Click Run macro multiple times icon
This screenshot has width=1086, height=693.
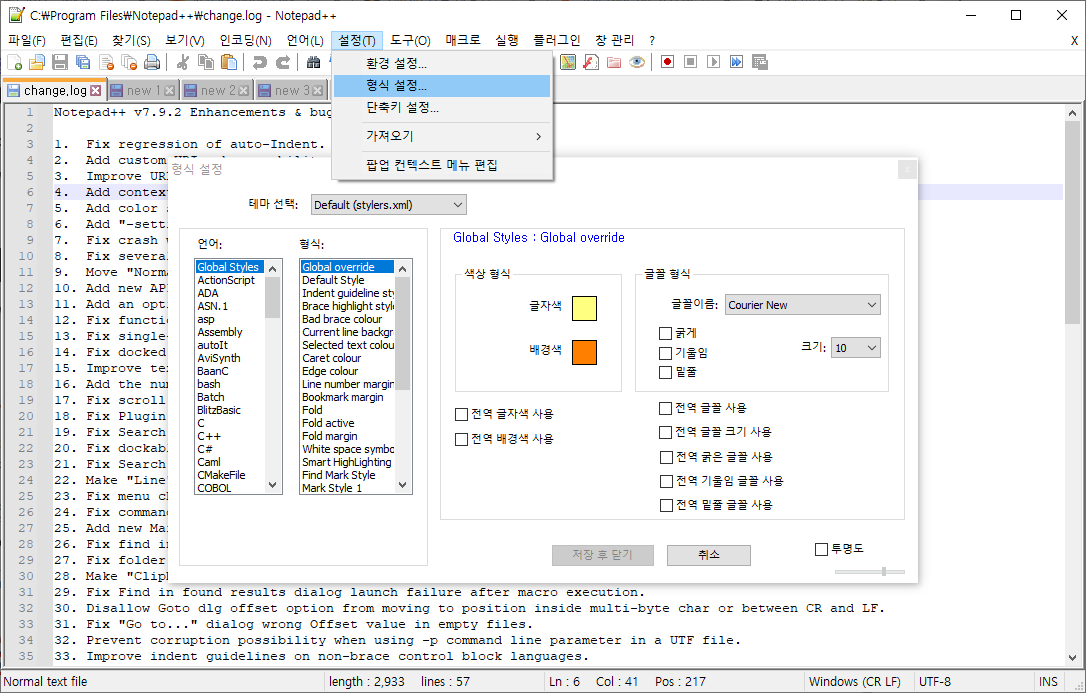[736, 62]
